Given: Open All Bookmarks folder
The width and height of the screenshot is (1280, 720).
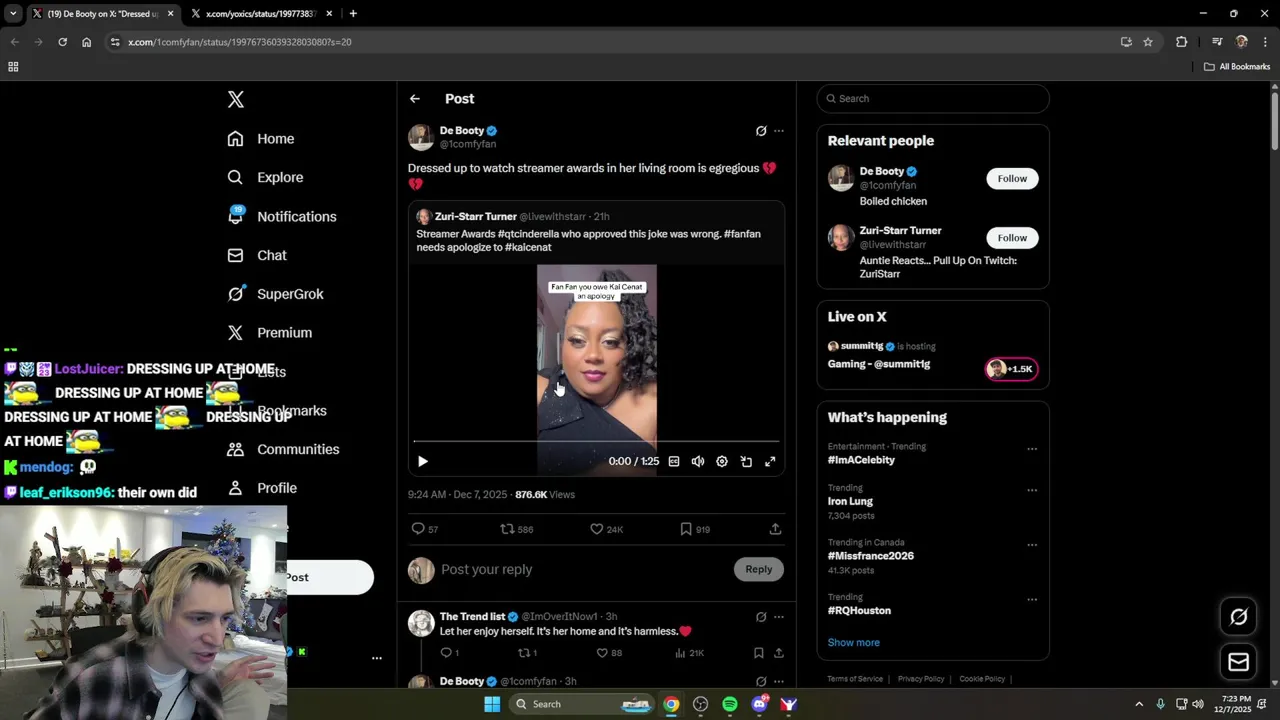Looking at the screenshot, I should pyautogui.click(x=1237, y=67).
